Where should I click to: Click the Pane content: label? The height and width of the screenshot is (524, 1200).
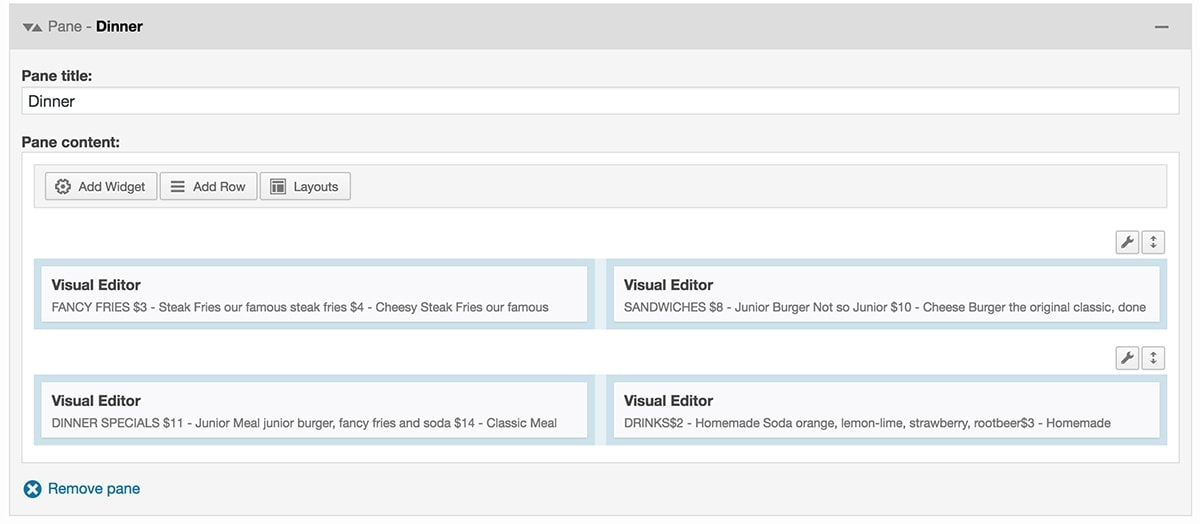pos(71,142)
